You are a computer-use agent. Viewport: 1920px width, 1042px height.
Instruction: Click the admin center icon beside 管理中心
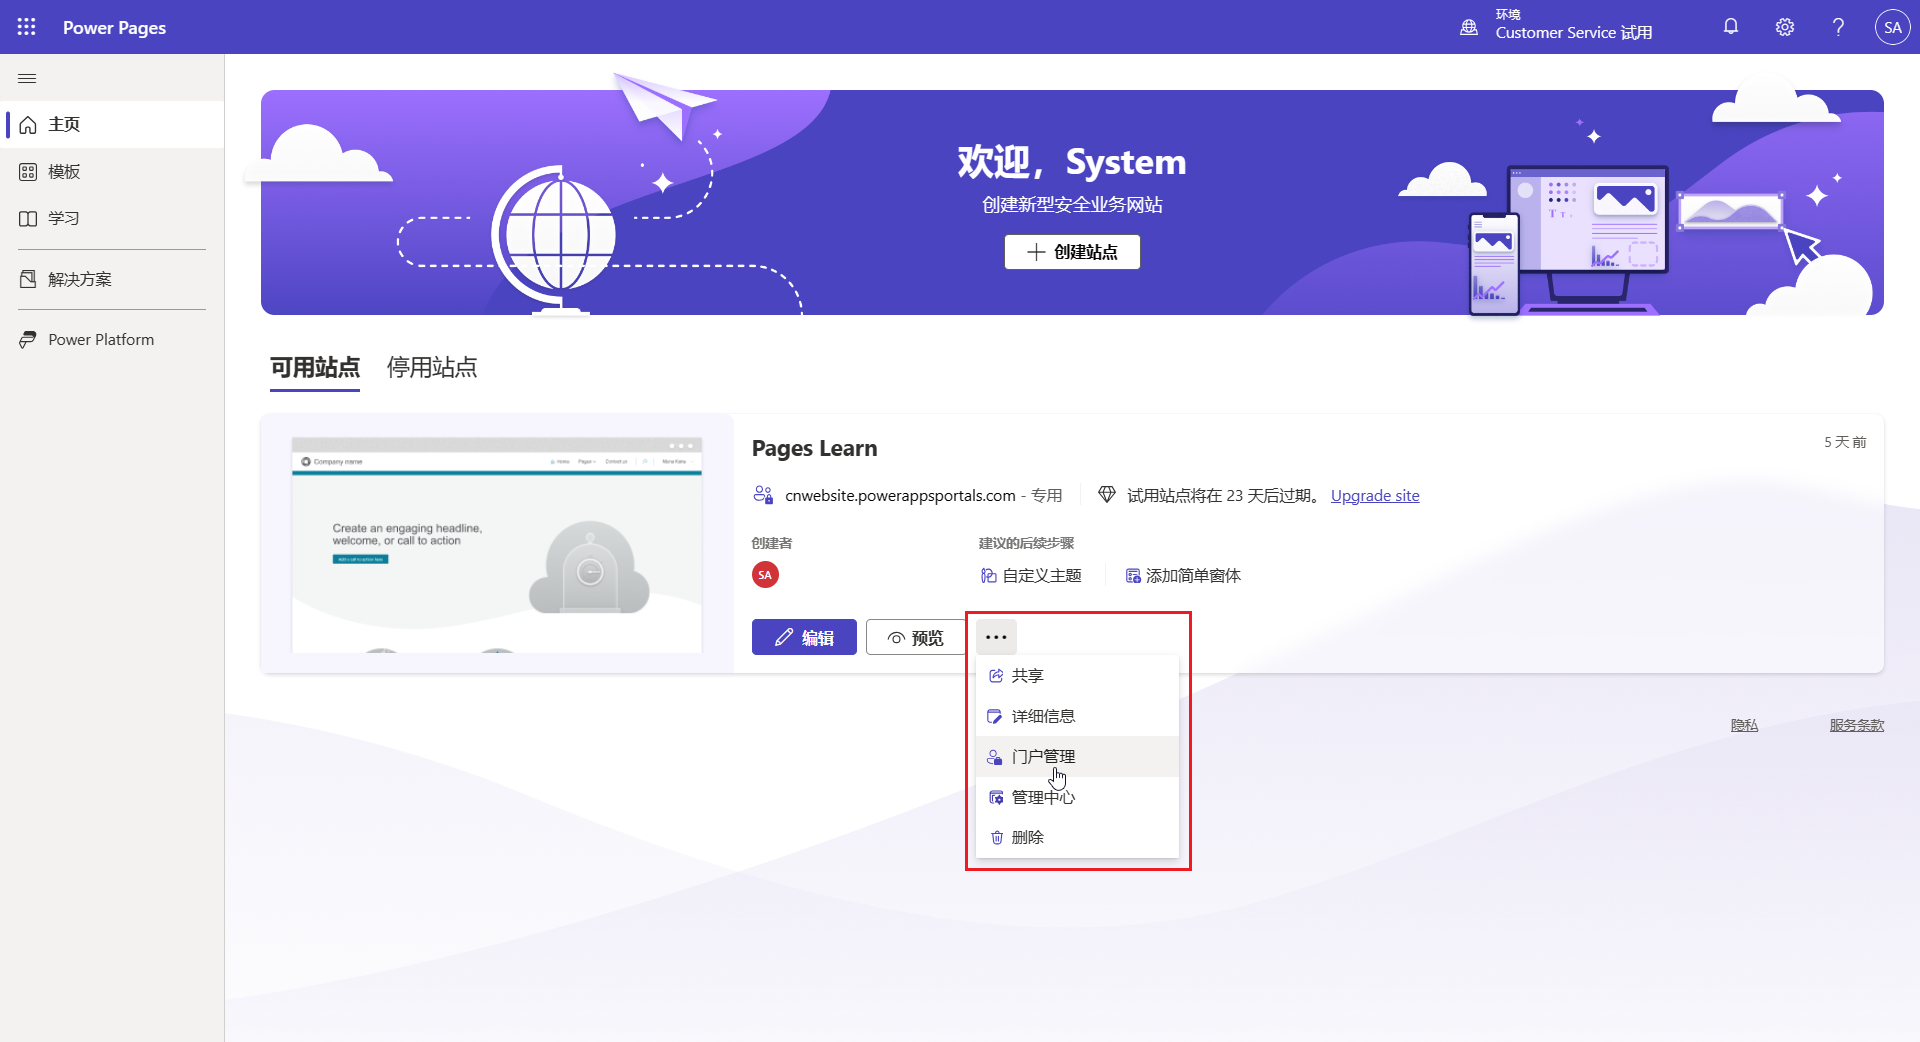[996, 797]
